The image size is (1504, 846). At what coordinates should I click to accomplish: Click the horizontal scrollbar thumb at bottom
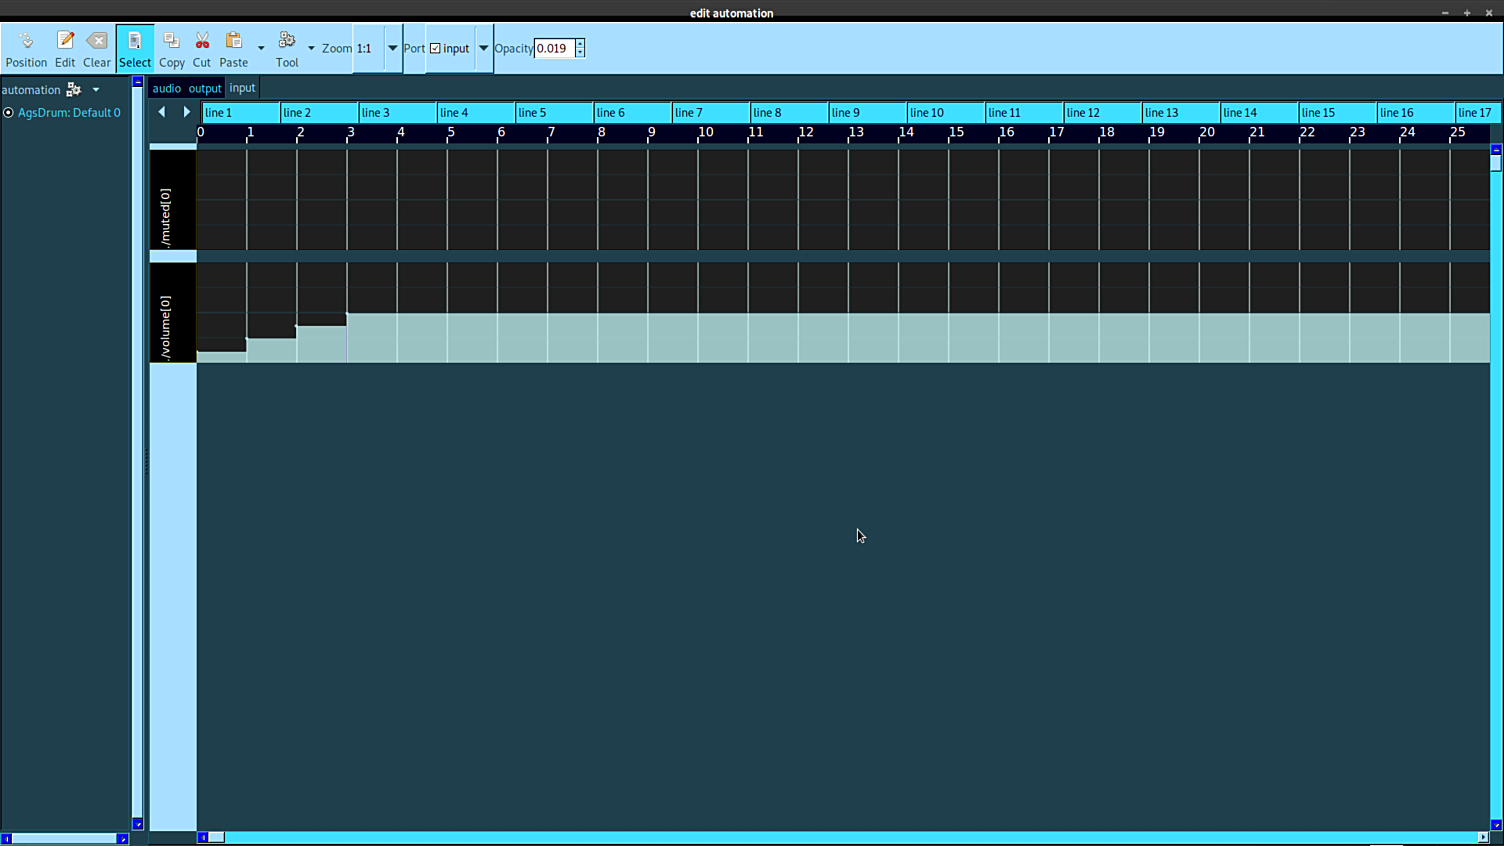pyautogui.click(x=216, y=838)
